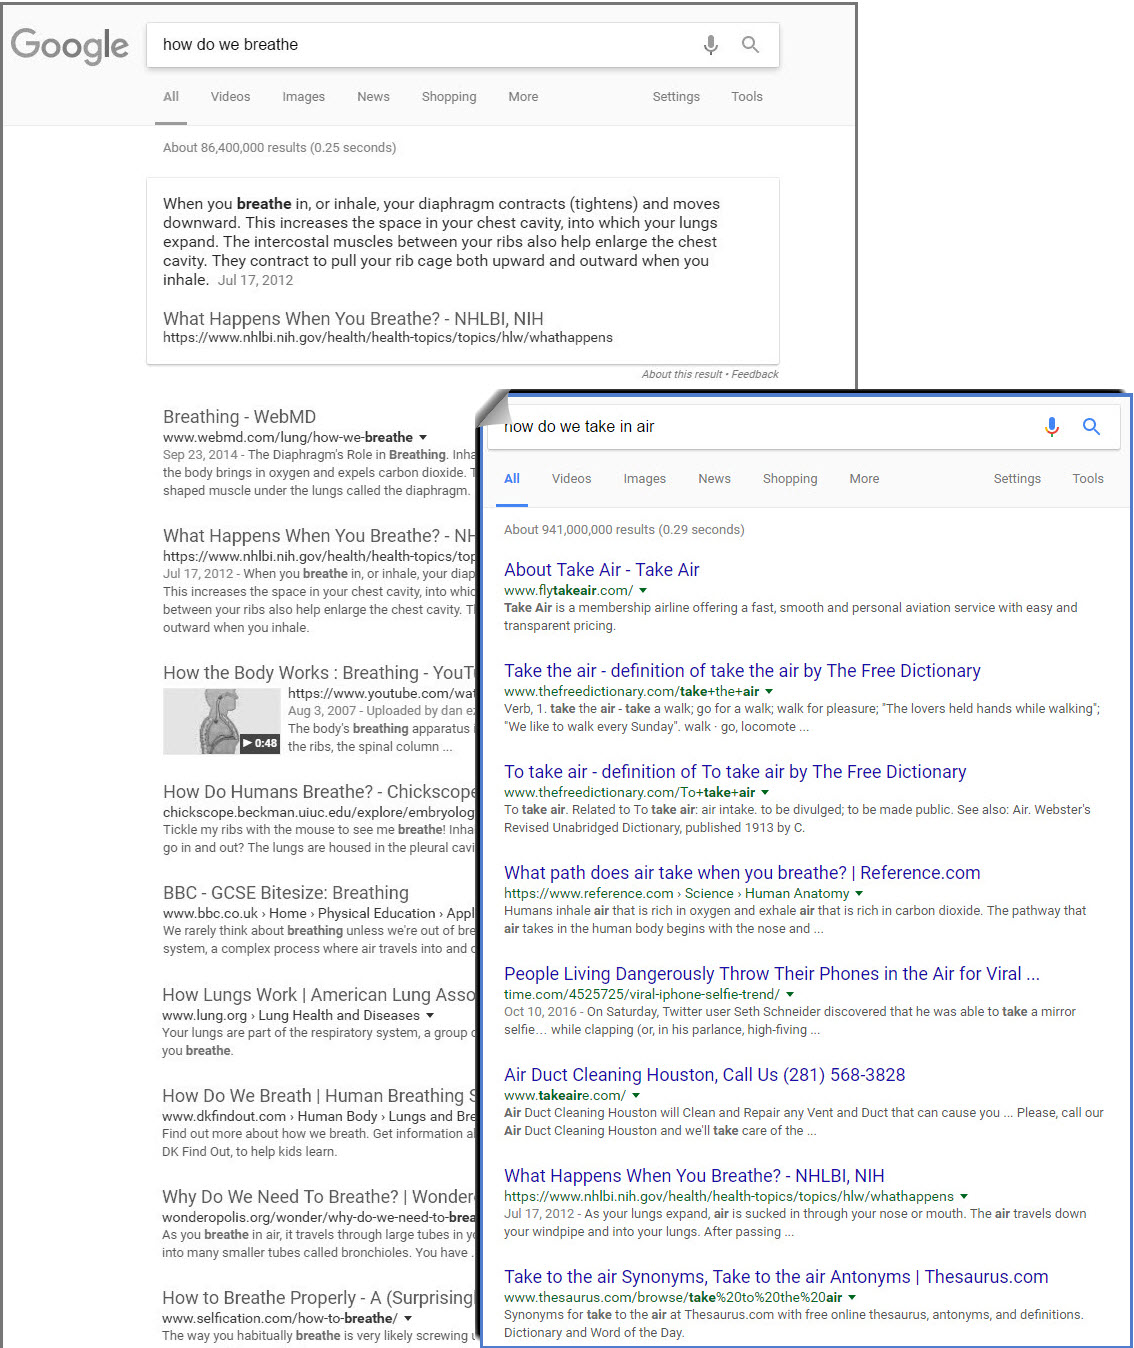Open the Shopping tab in front window
The image size is (1134, 1348).
[x=790, y=479]
